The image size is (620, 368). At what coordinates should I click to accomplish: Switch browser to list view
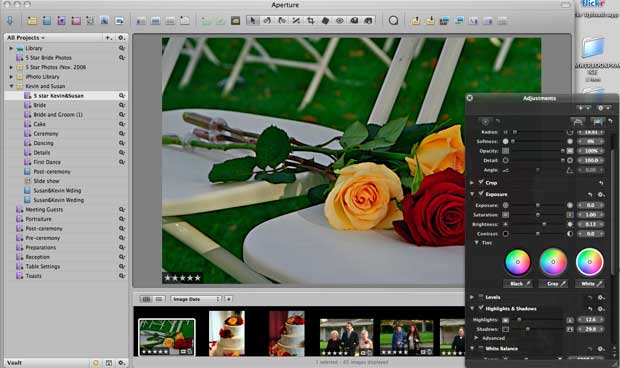click(159, 299)
